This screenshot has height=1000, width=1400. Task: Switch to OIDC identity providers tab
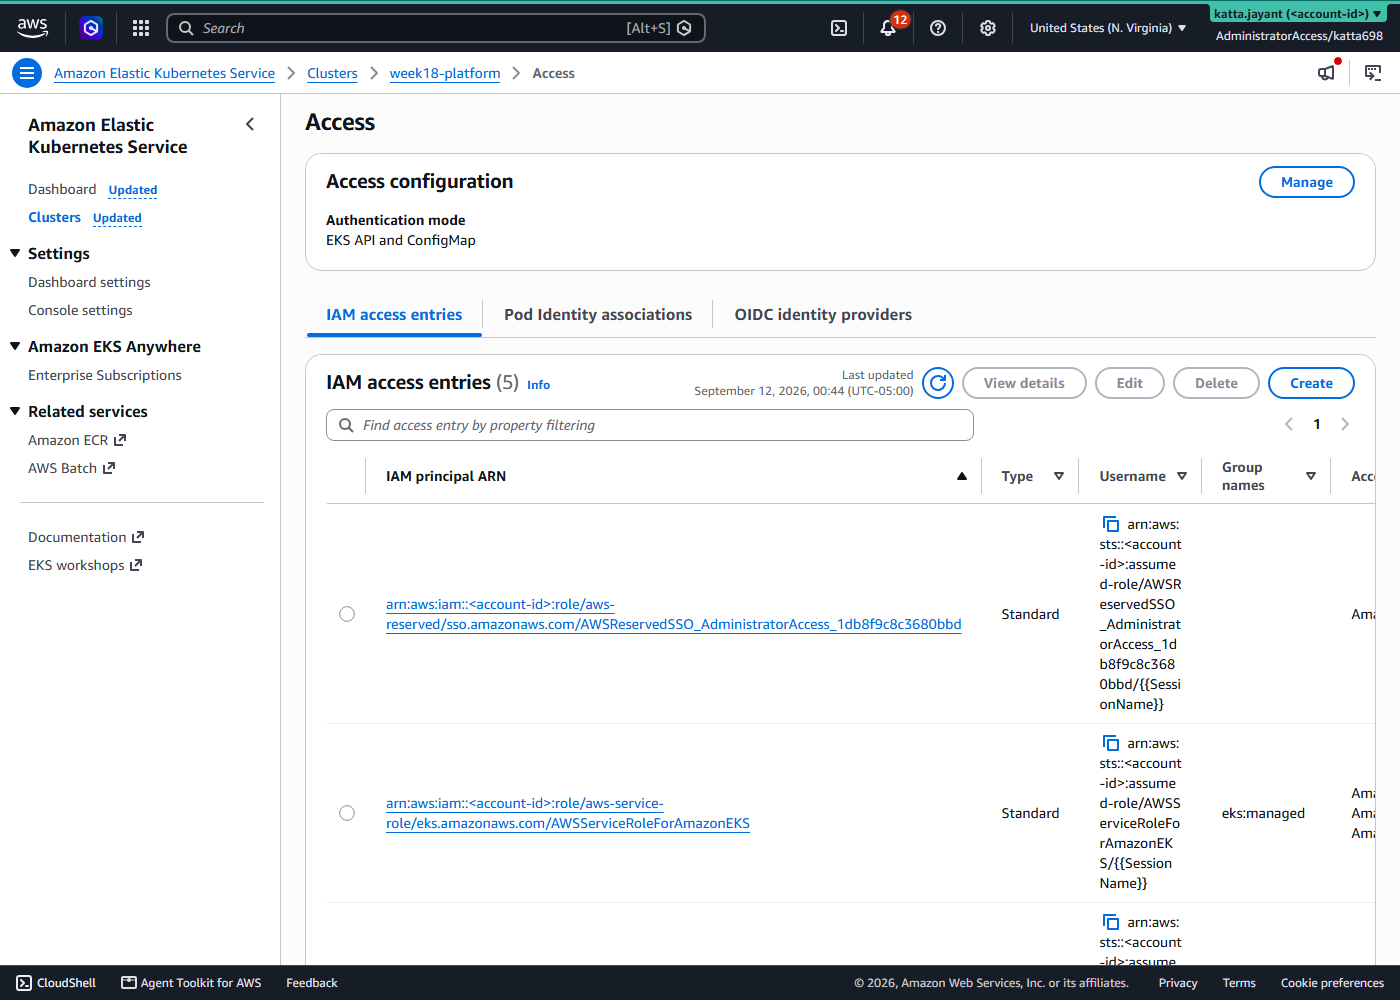tap(823, 314)
